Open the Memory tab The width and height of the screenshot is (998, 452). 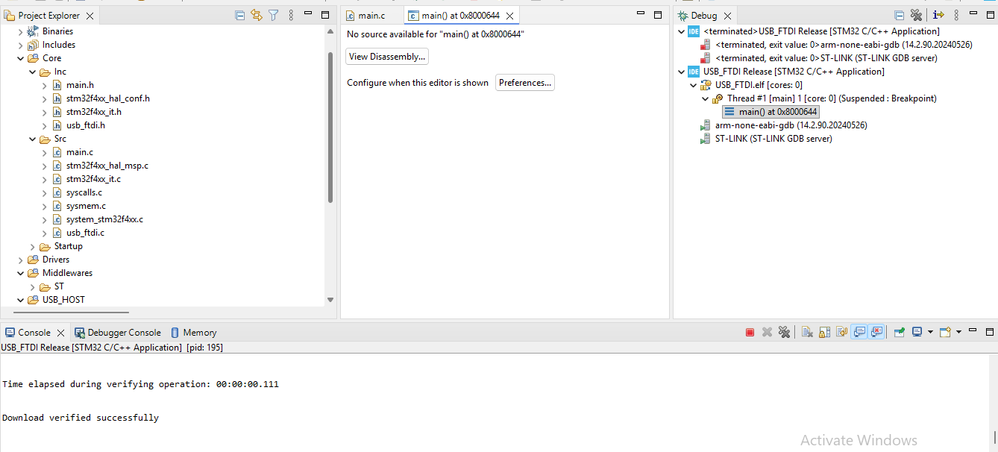(x=193, y=332)
